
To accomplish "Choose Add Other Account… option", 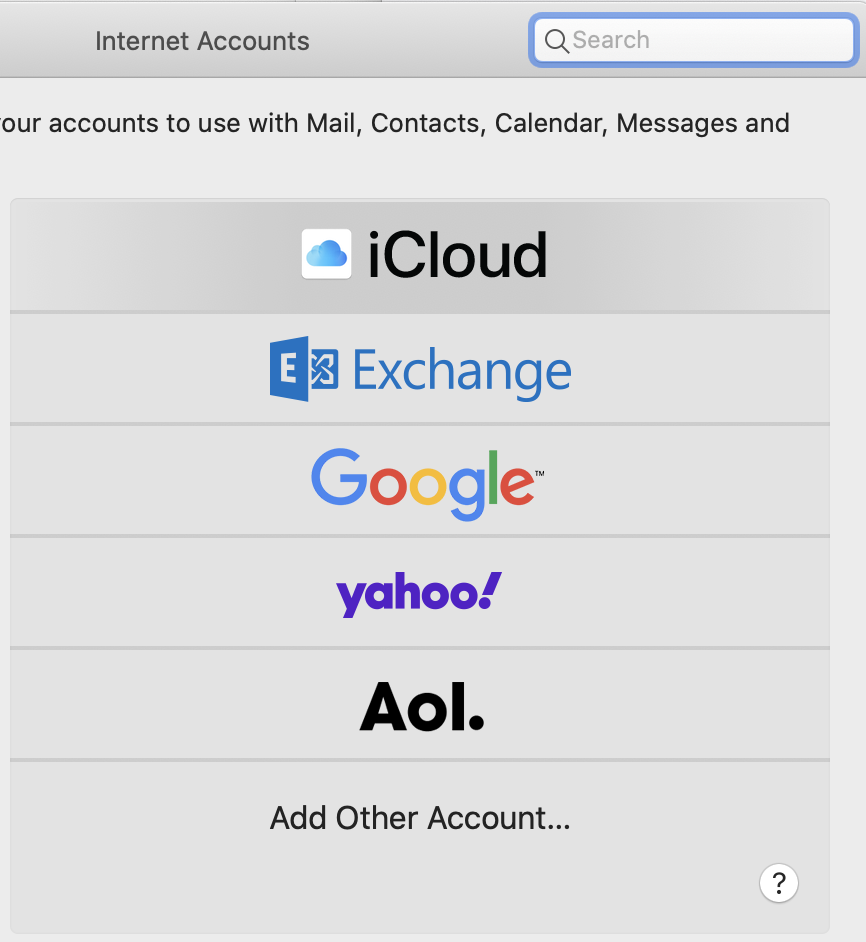I will (420, 818).
